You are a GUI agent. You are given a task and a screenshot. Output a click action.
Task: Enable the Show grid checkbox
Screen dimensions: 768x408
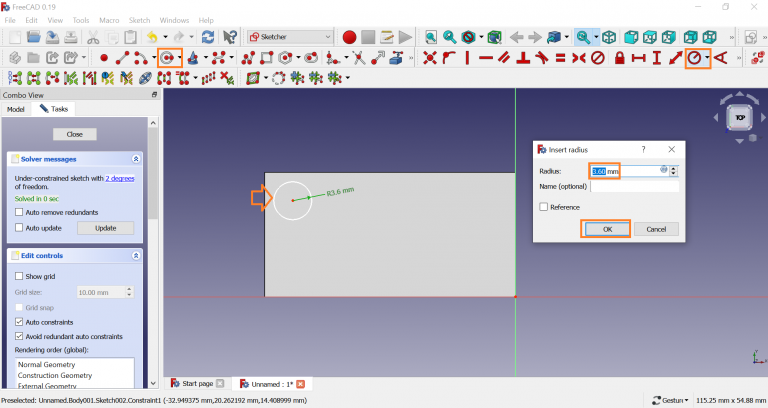pyautogui.click(x=20, y=276)
